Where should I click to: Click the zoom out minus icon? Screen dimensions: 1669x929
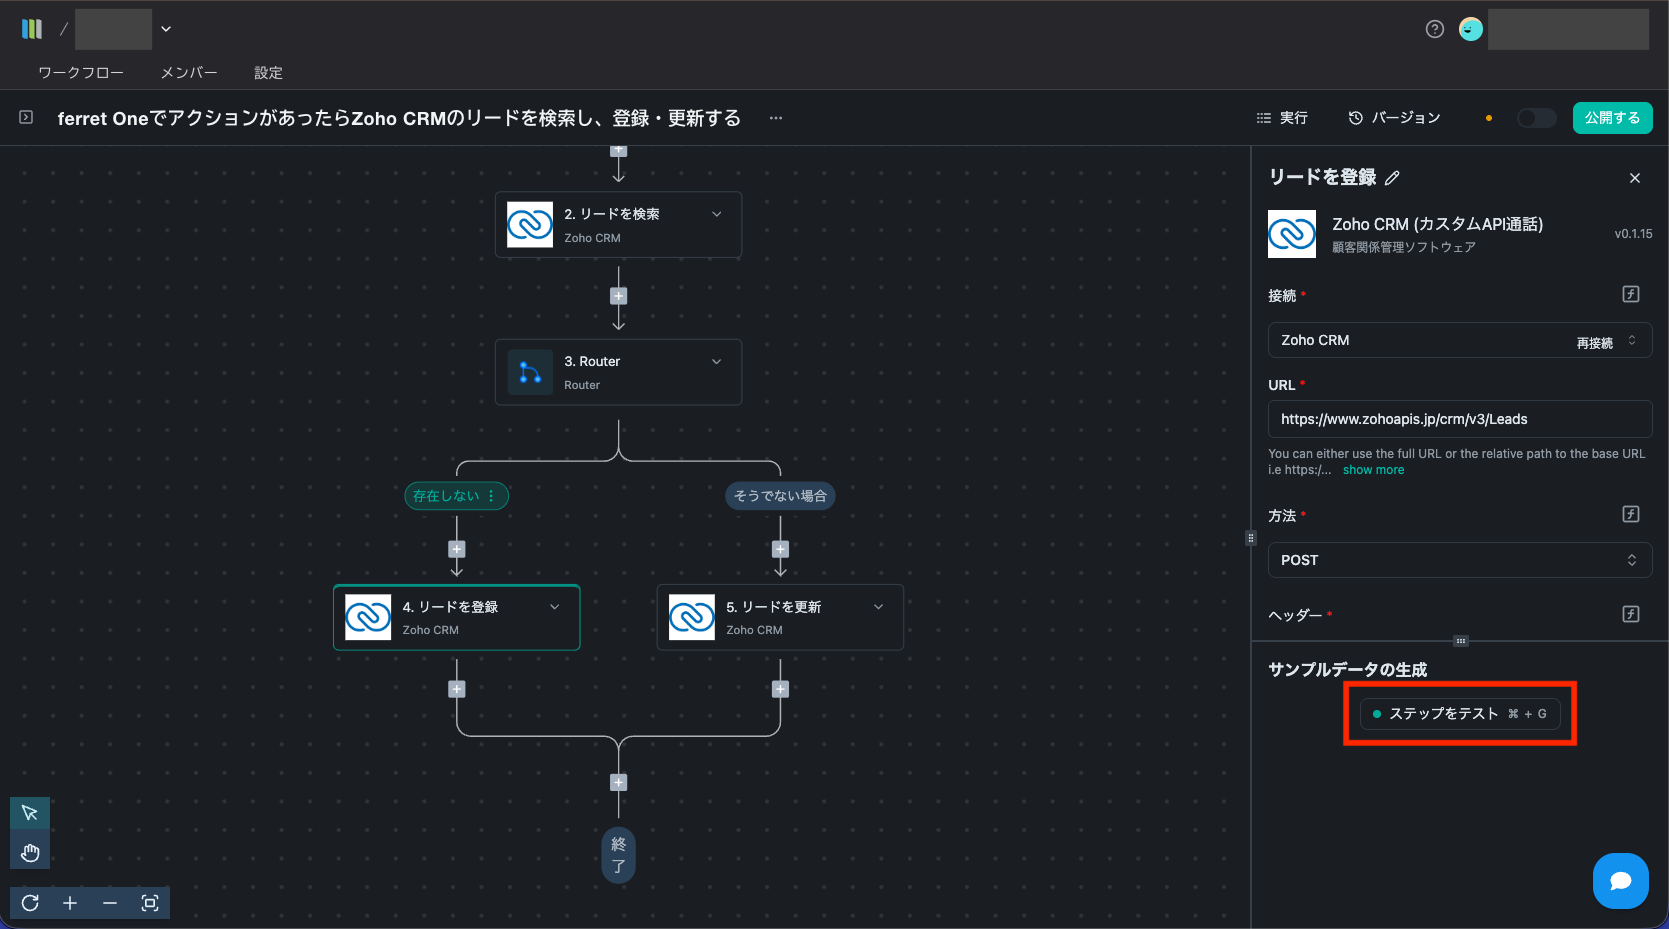coord(110,903)
